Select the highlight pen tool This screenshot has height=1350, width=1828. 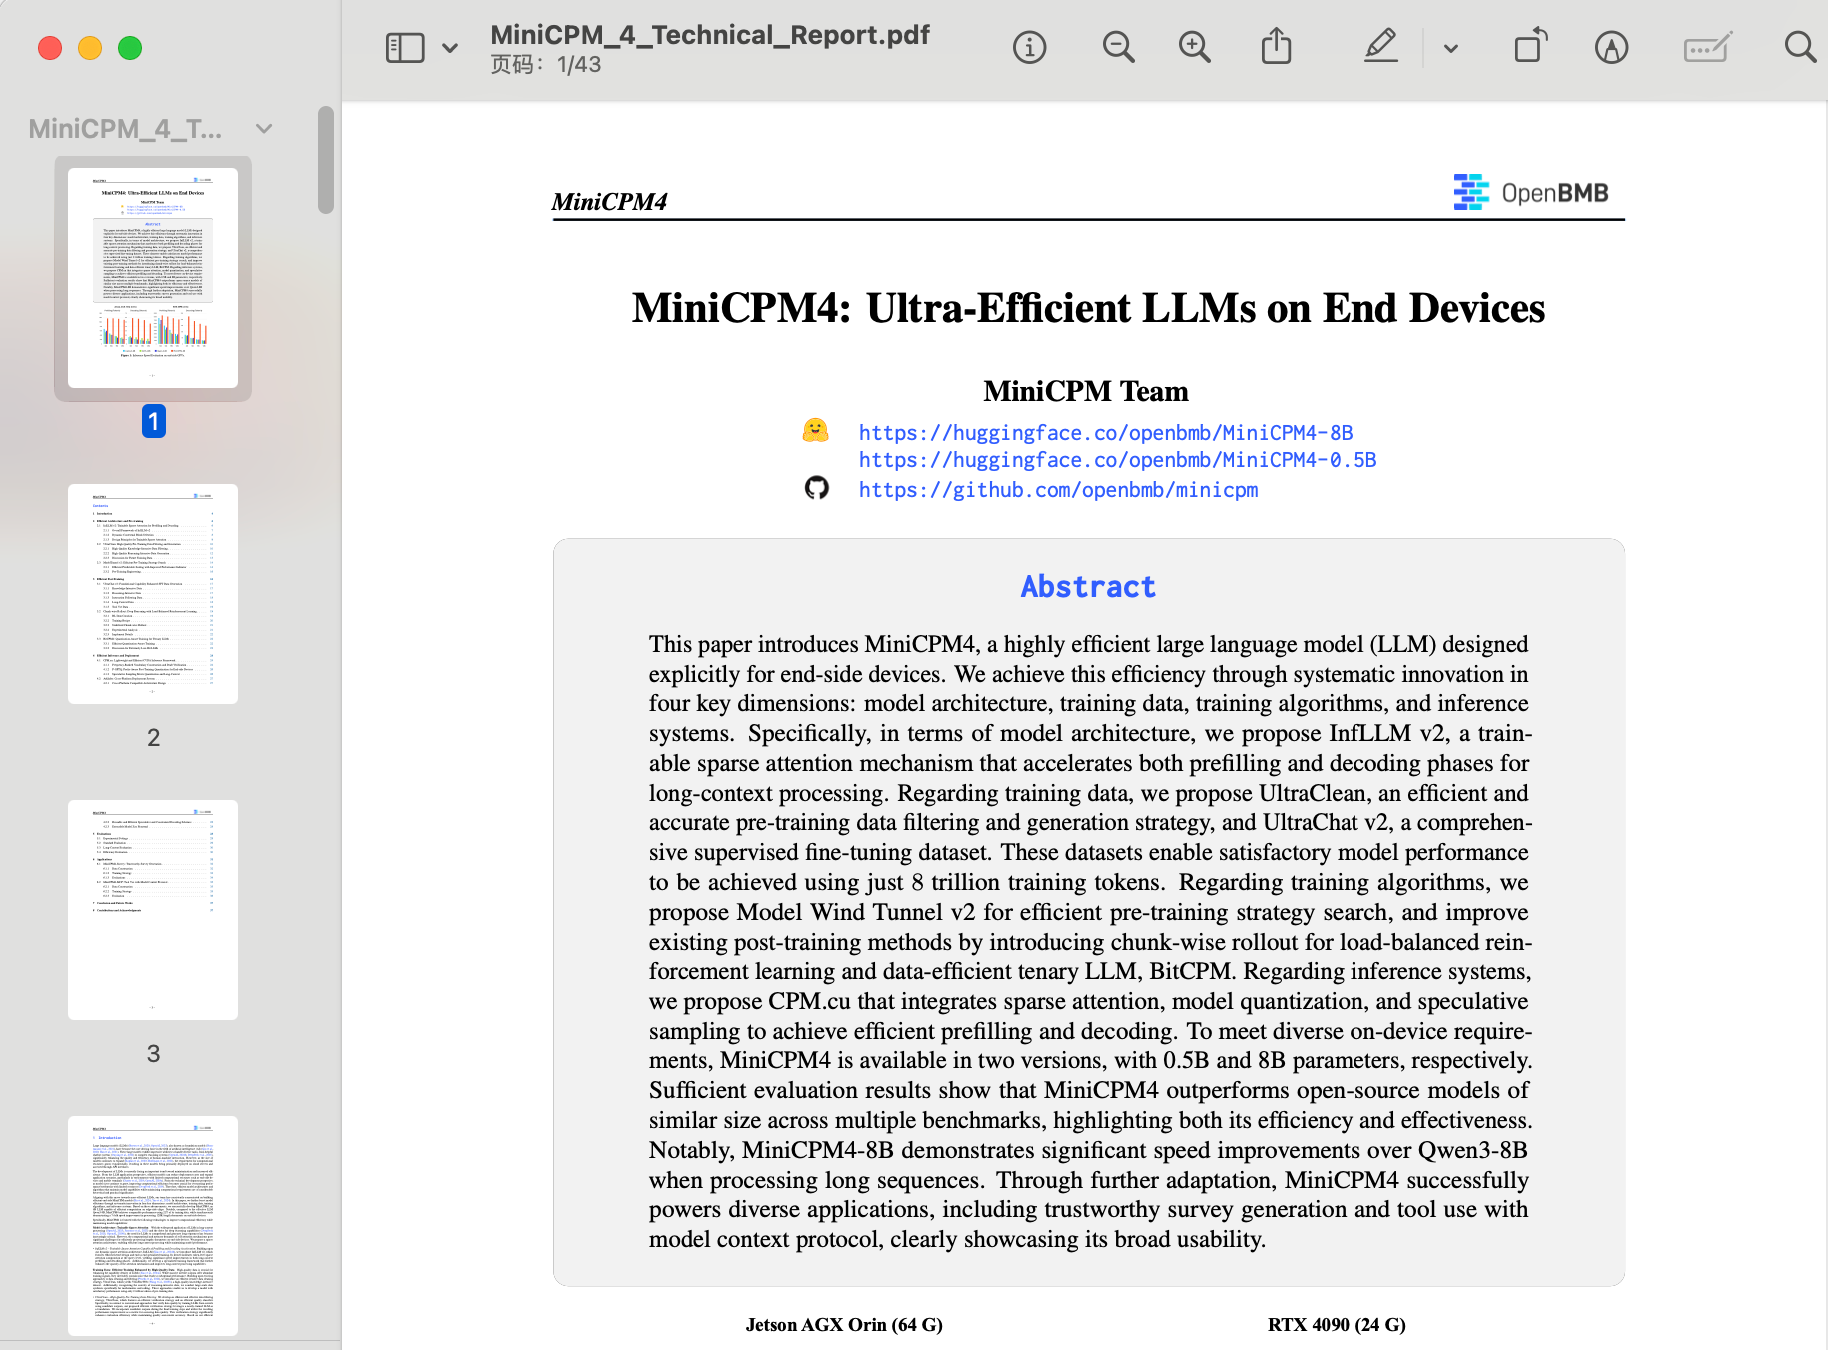click(x=1381, y=46)
